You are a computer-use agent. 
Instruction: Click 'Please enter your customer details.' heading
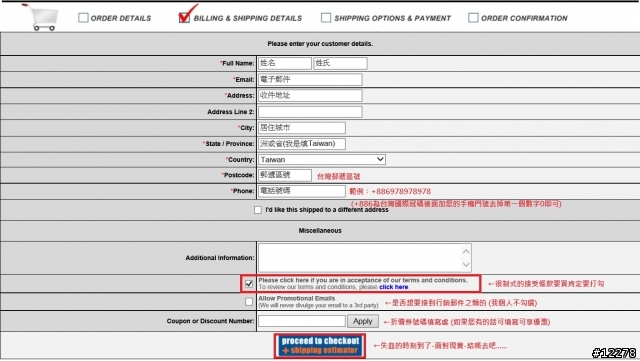[x=320, y=44]
